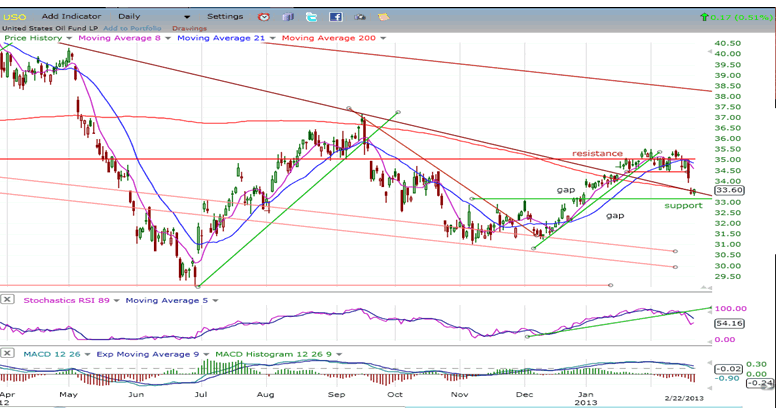Click the alarm clock alert icon

[x=264, y=17]
